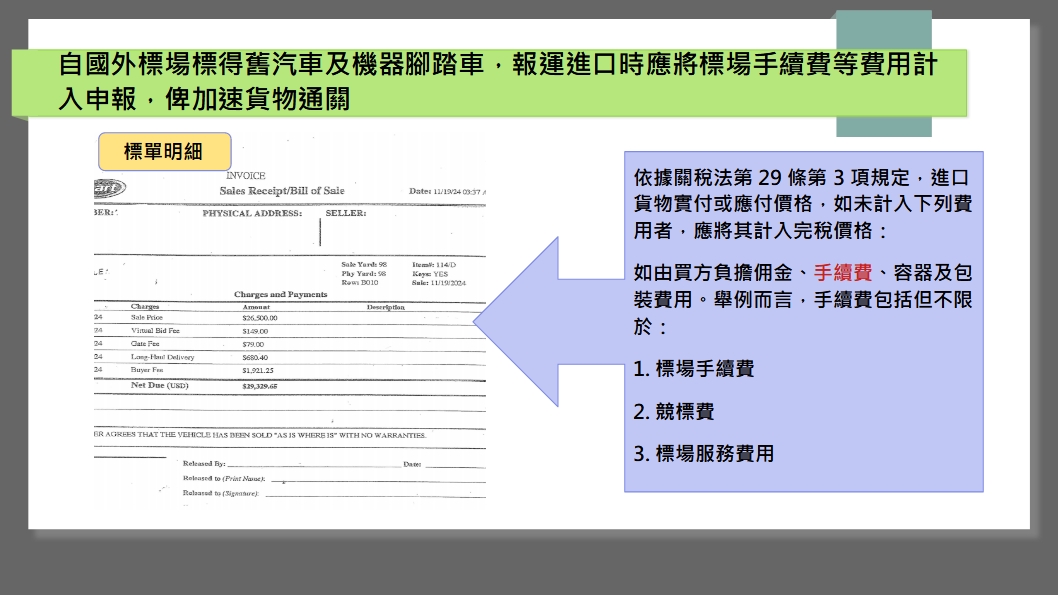The image size is (1058, 595).
Task: Select list item 2. 競標費
Action: 674,411
